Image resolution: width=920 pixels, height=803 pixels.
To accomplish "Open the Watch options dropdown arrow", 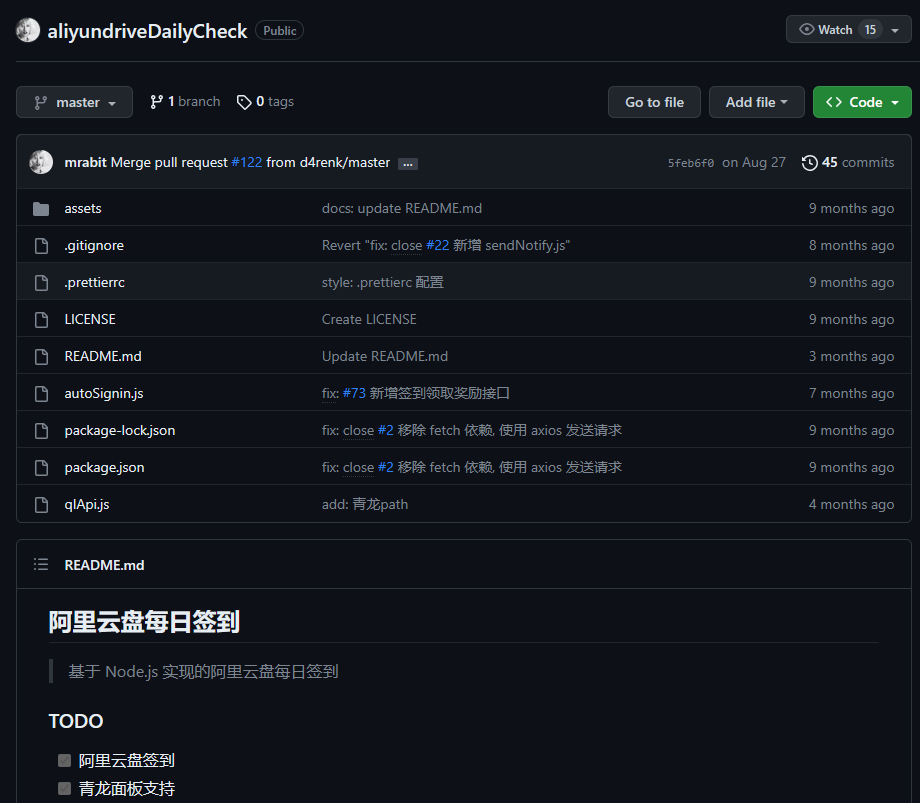I will coord(895,30).
